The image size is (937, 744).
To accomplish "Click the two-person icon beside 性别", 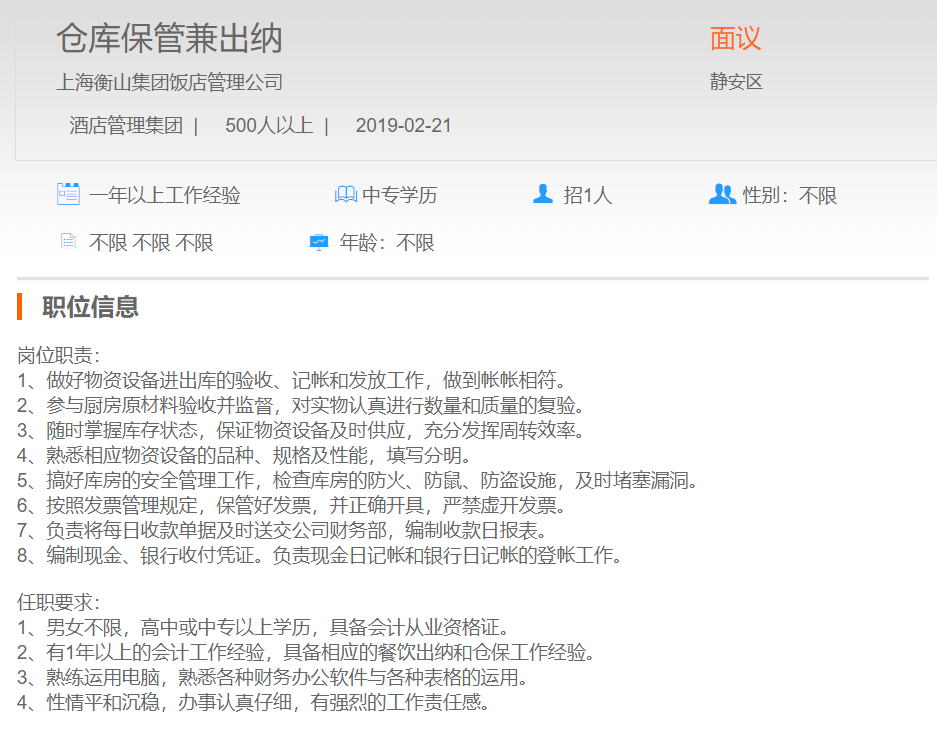I will tap(722, 194).
